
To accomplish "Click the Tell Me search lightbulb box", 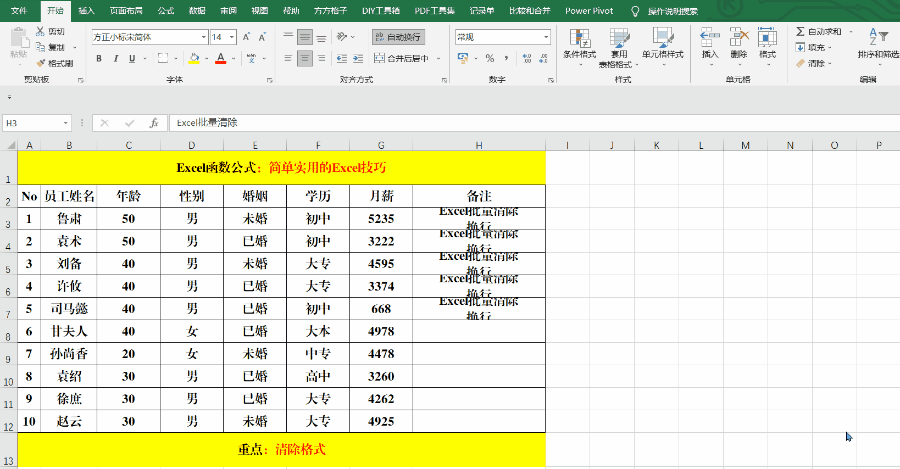I will (665, 11).
